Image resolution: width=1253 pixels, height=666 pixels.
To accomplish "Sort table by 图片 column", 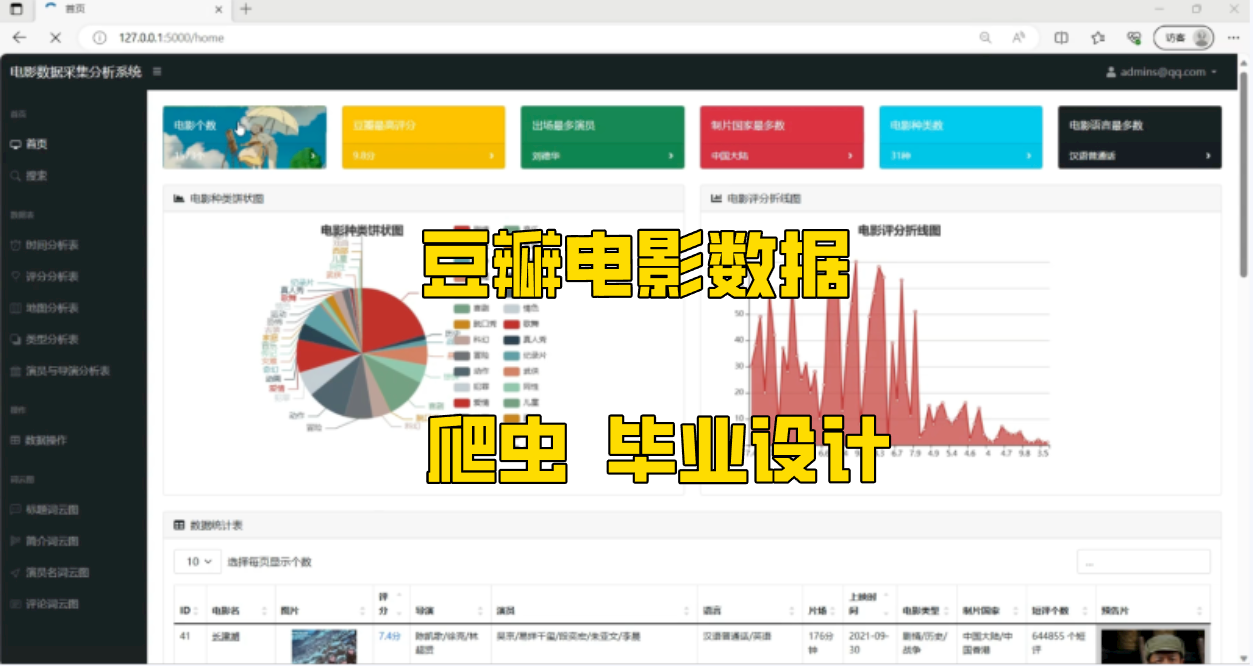I will click(x=324, y=610).
